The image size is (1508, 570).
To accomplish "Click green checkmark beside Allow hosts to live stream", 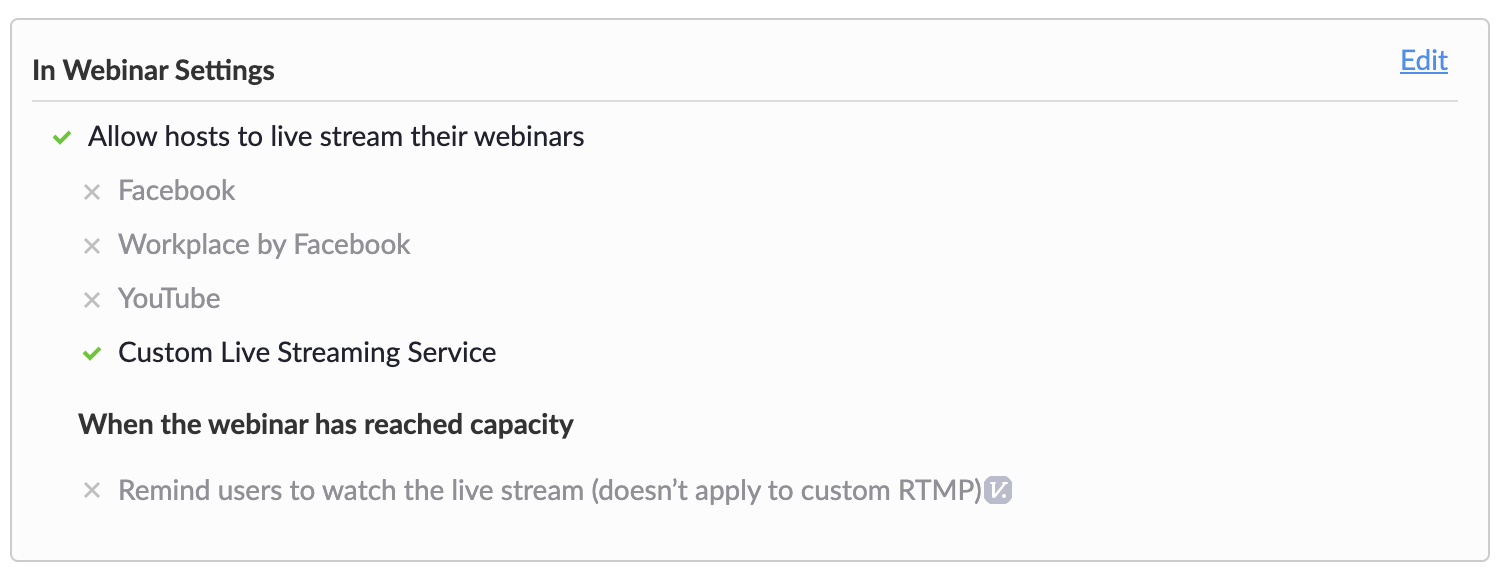I will pyautogui.click(x=62, y=137).
